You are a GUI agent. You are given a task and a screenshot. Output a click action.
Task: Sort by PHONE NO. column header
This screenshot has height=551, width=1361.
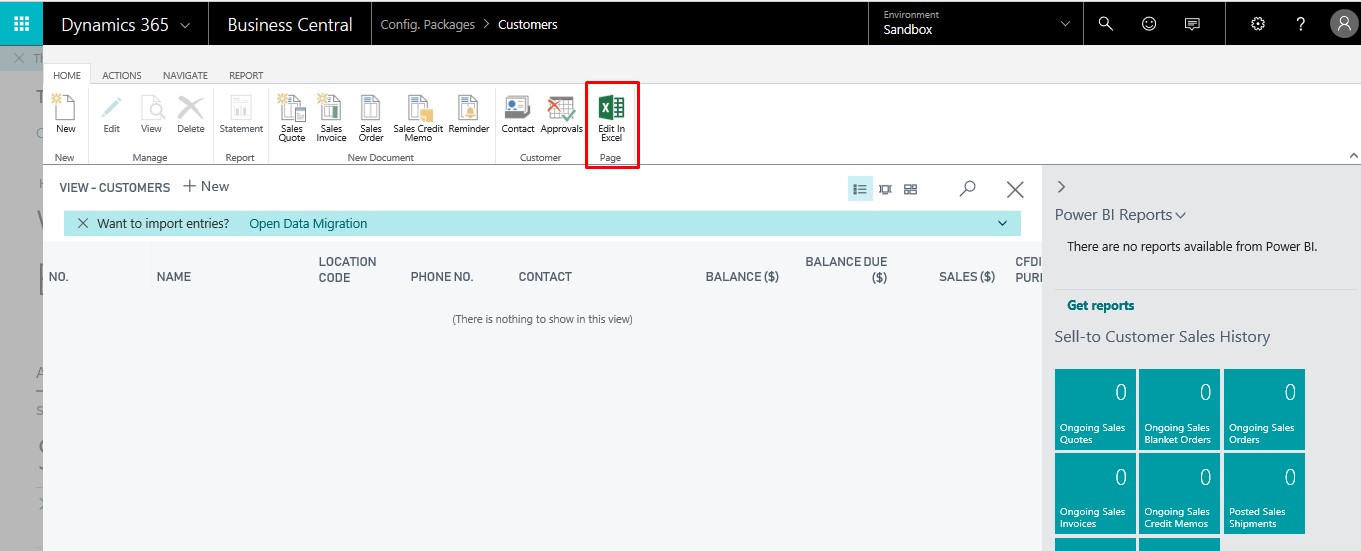tap(442, 277)
